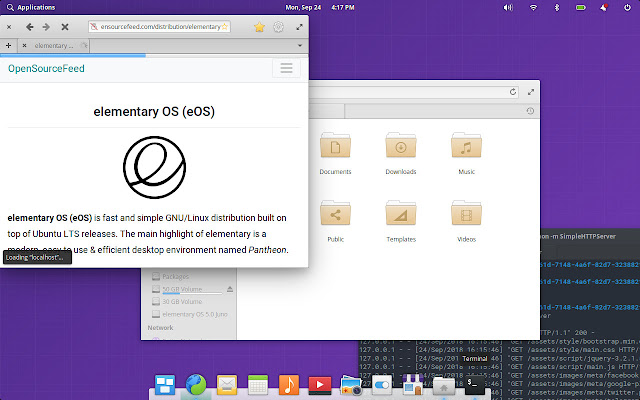Open the Files app from dock
The height and width of the screenshot is (400, 640).
pyautogui.click(x=444, y=384)
